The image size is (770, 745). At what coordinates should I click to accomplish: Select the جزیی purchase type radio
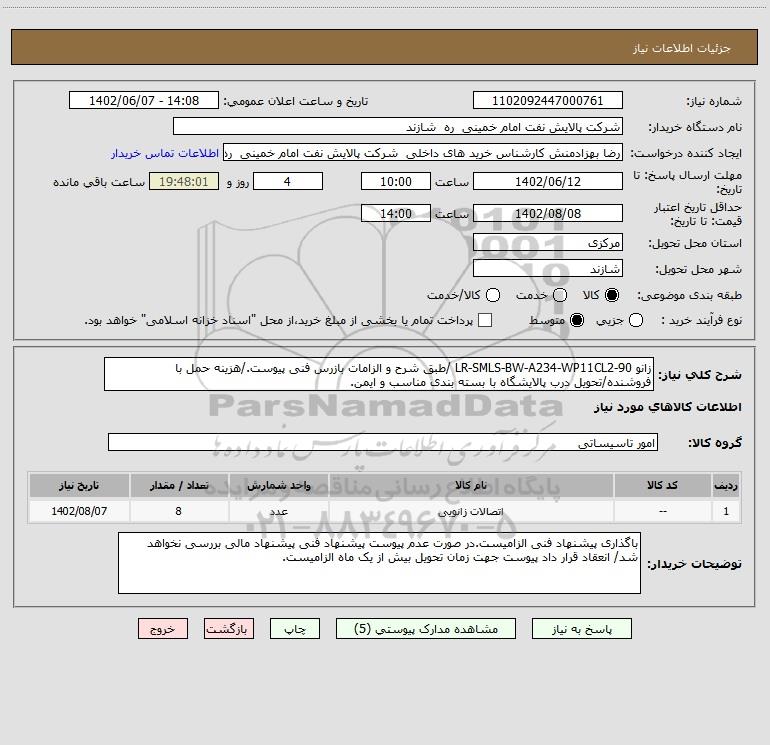tap(636, 320)
